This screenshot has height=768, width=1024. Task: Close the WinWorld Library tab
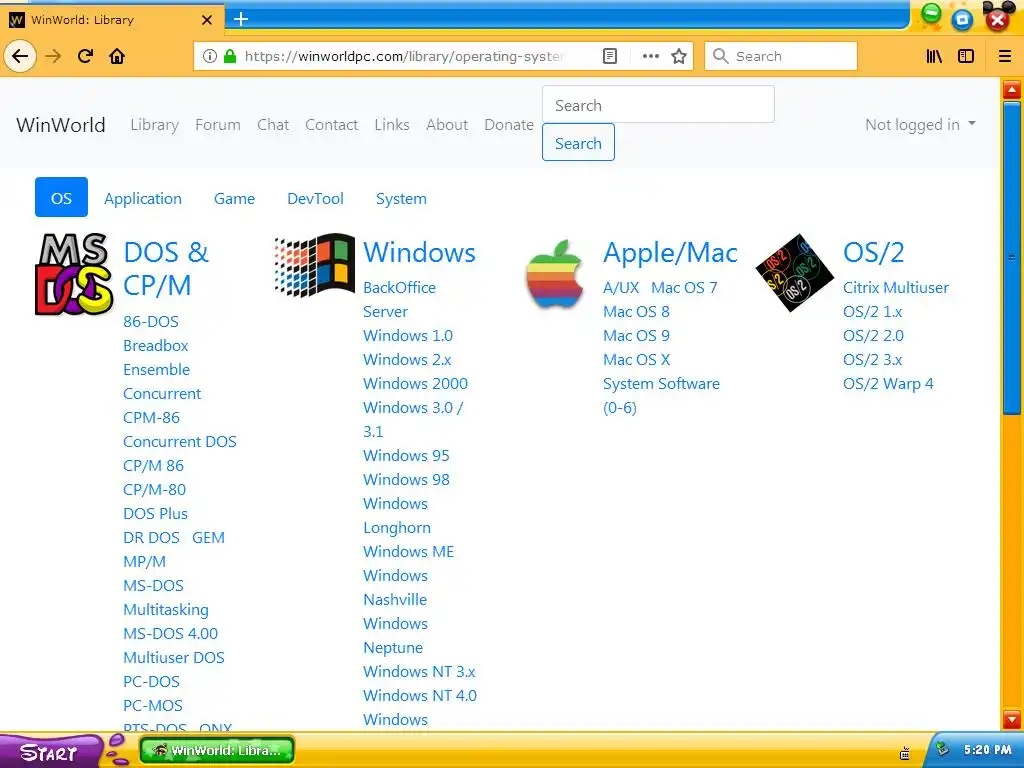pyautogui.click(x=207, y=20)
